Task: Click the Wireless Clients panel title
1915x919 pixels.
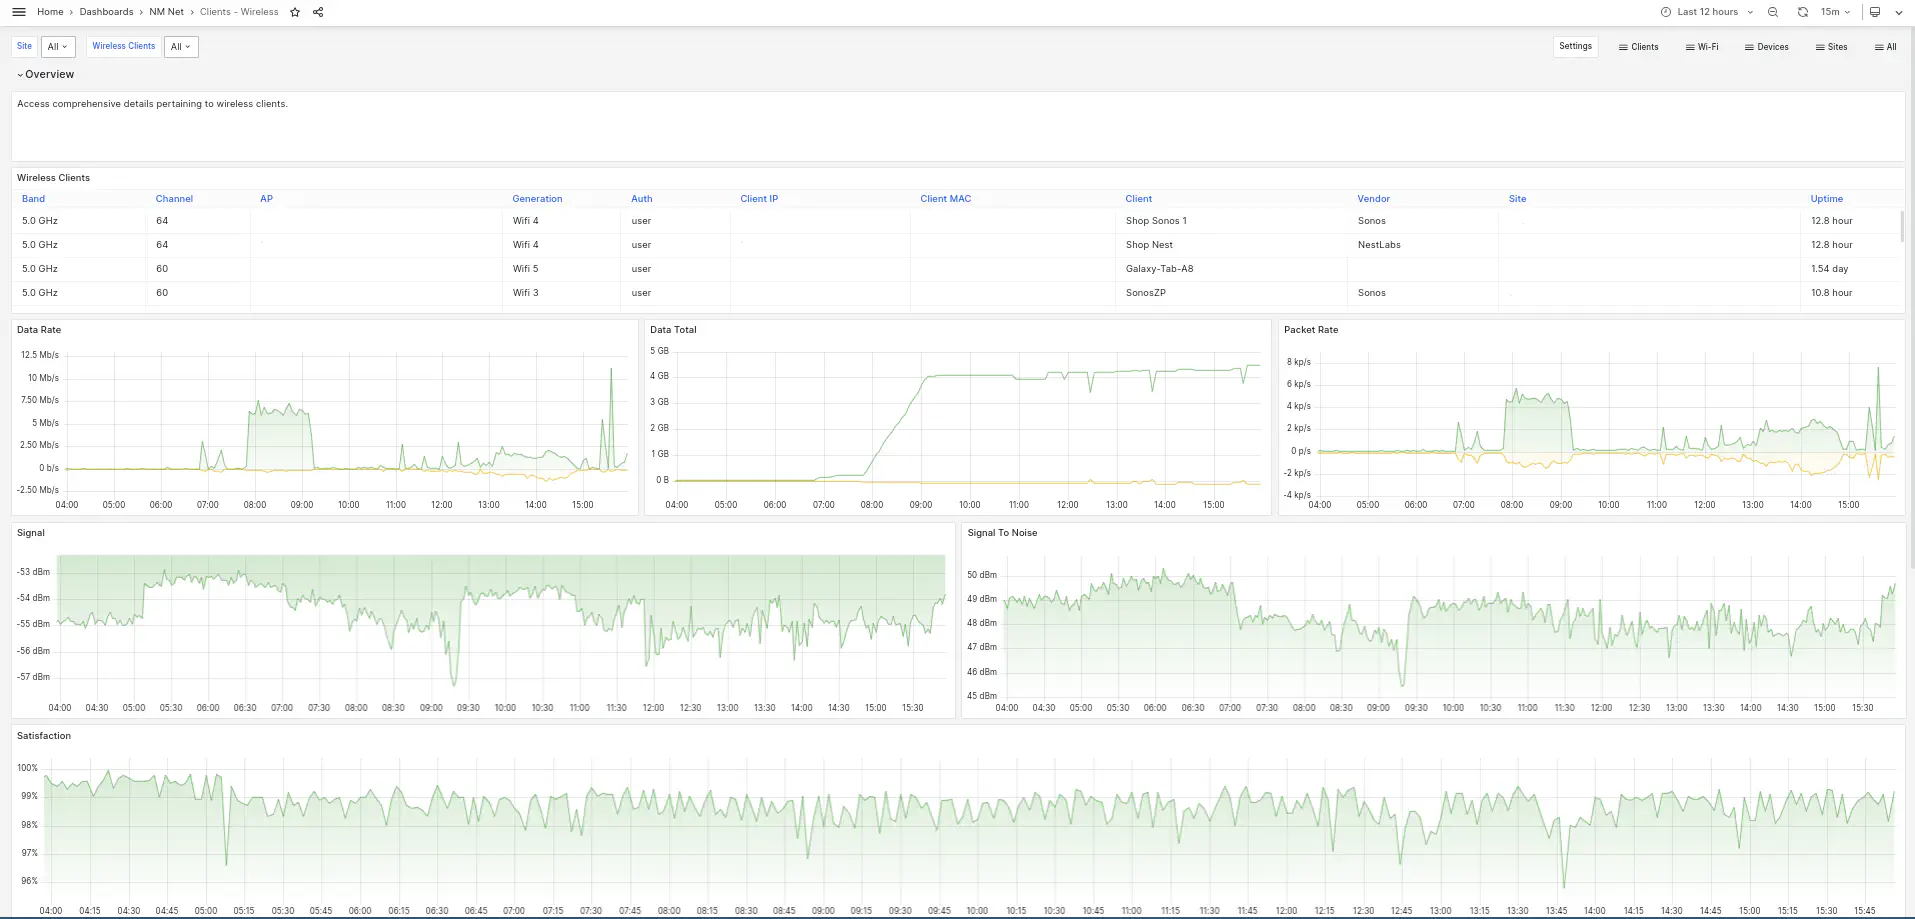Action: 53,178
